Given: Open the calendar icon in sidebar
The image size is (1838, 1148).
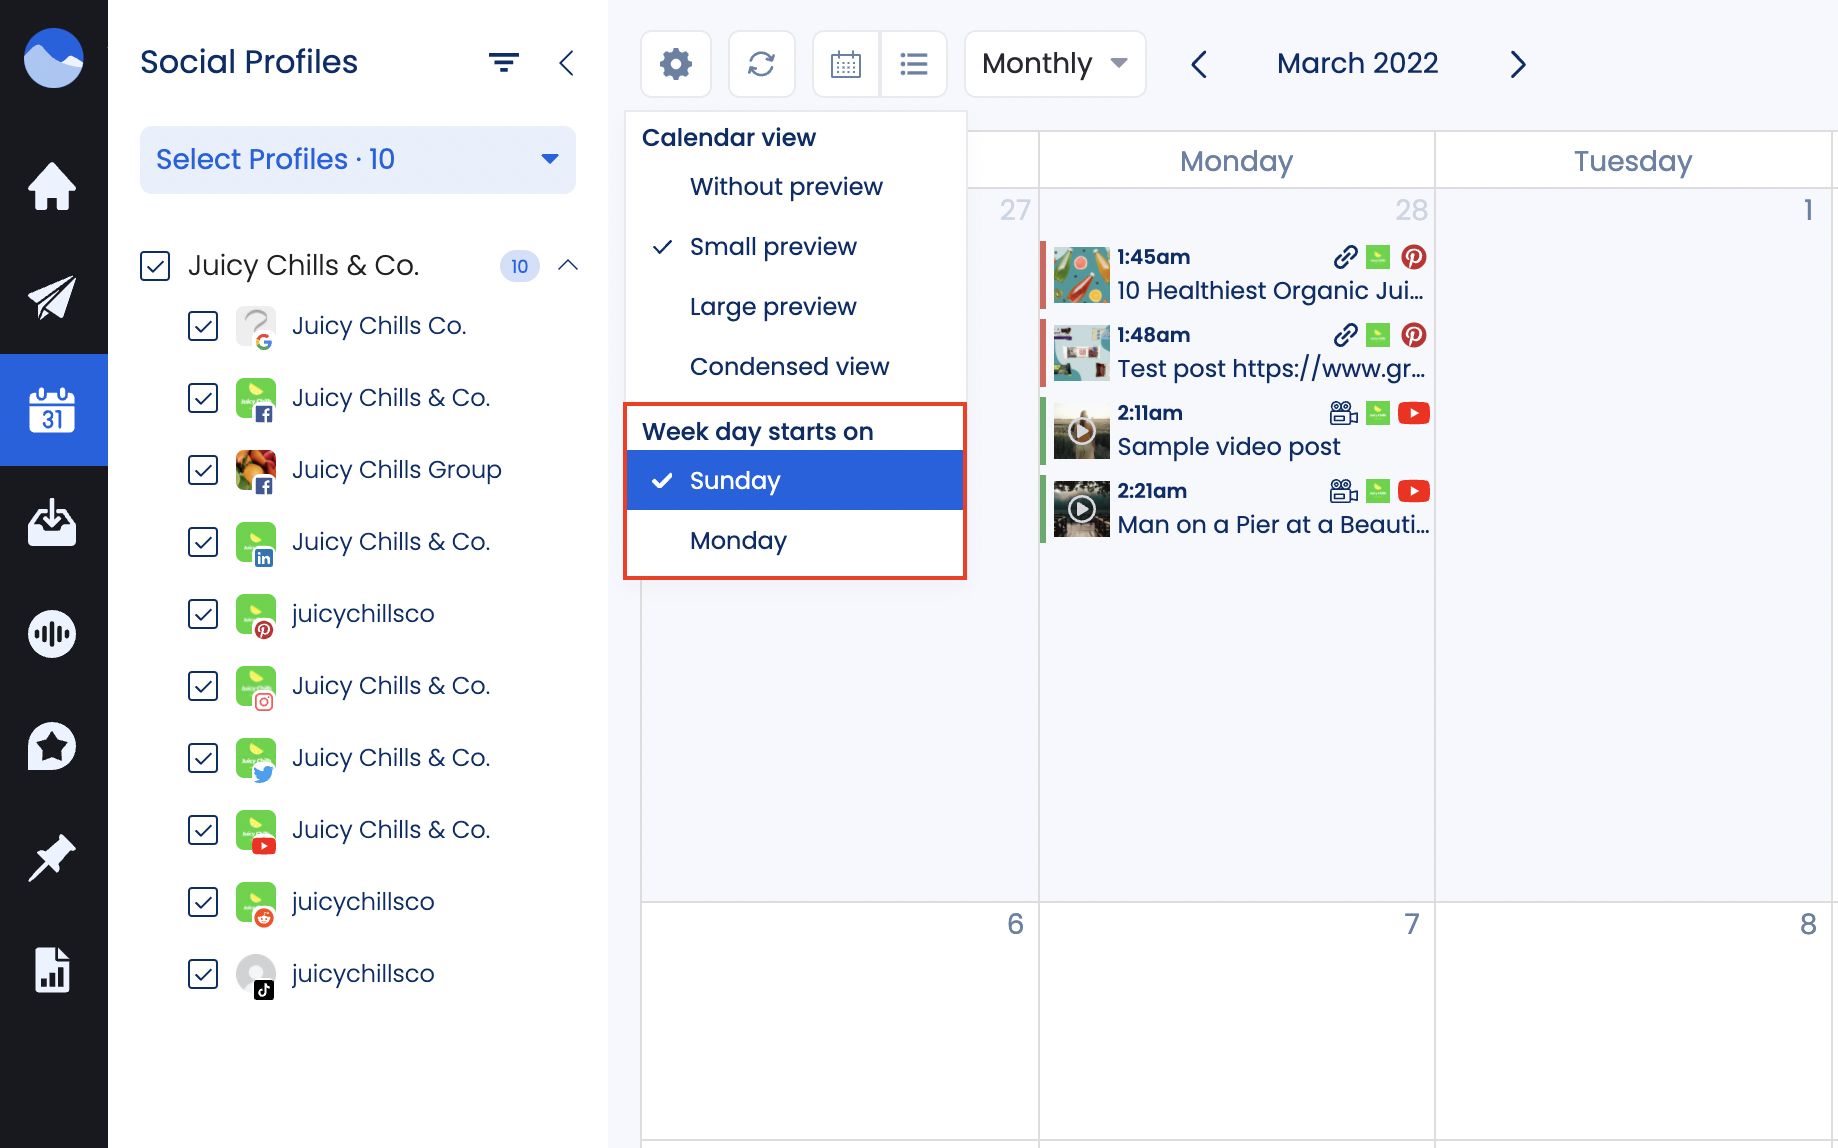Looking at the screenshot, I should [x=52, y=410].
